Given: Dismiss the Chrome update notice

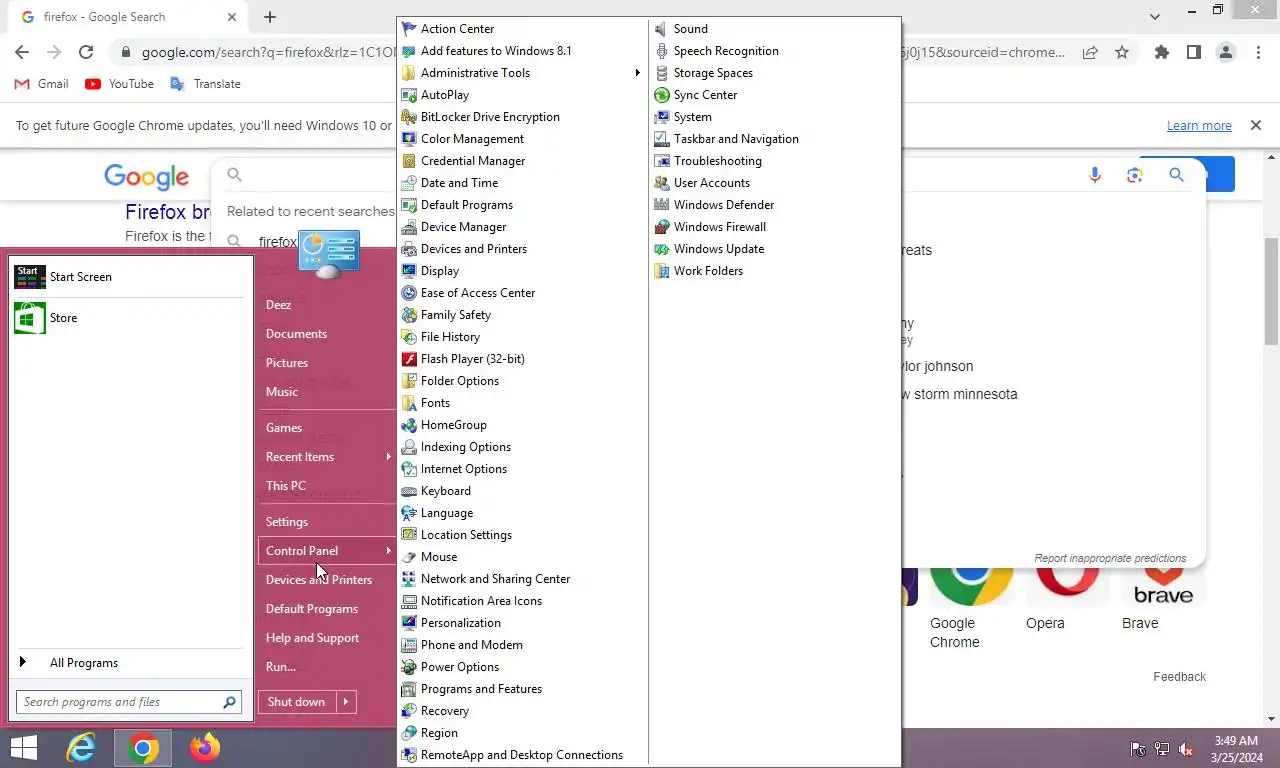Looking at the screenshot, I should coord(1255,126).
